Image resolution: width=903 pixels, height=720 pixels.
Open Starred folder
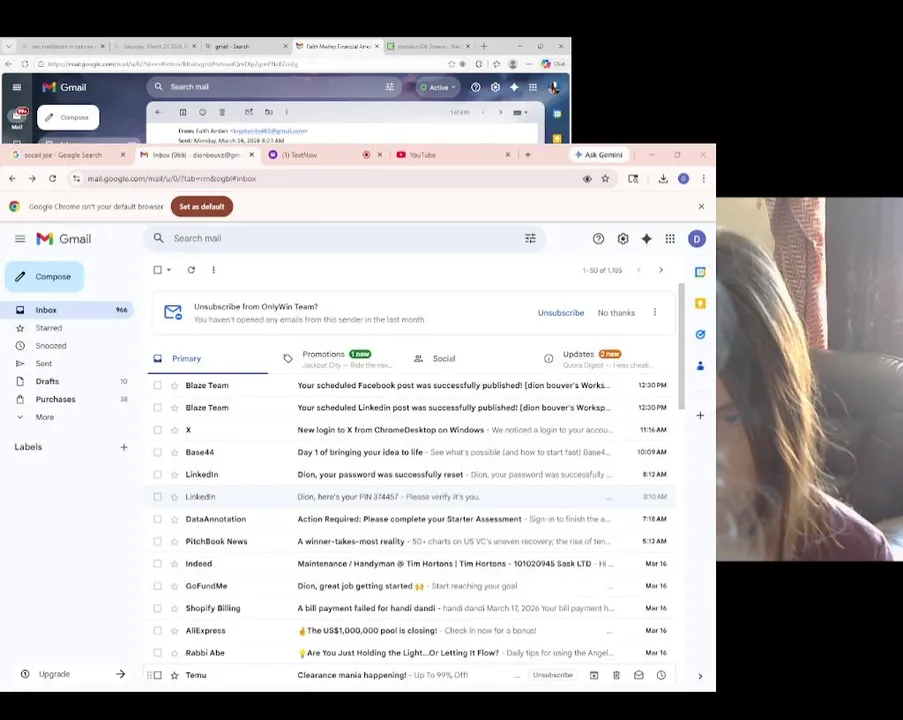point(48,328)
